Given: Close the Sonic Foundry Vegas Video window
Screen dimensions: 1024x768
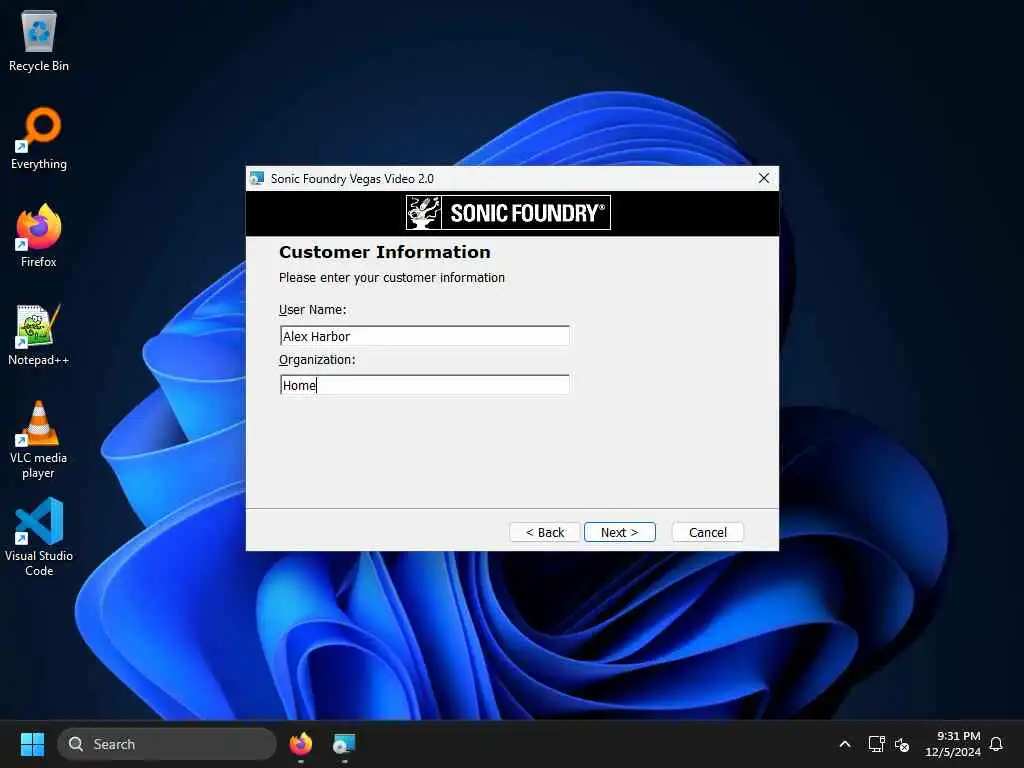Looking at the screenshot, I should [x=764, y=178].
